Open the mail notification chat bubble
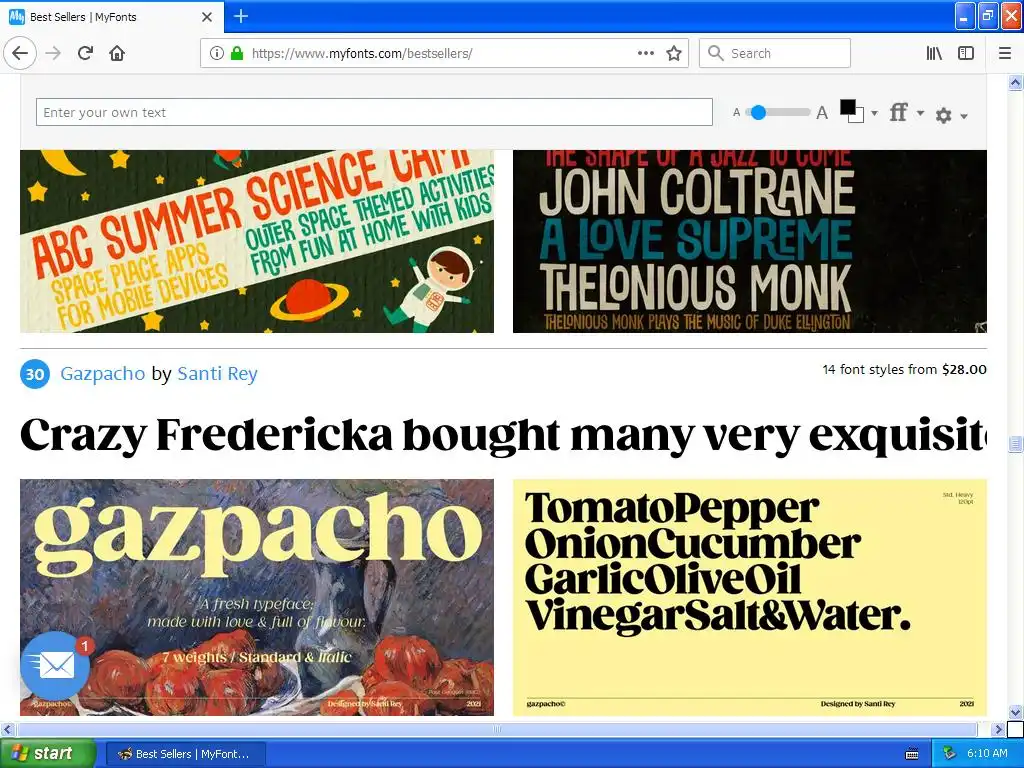This screenshot has height=768, width=1024. pyautogui.click(x=56, y=665)
